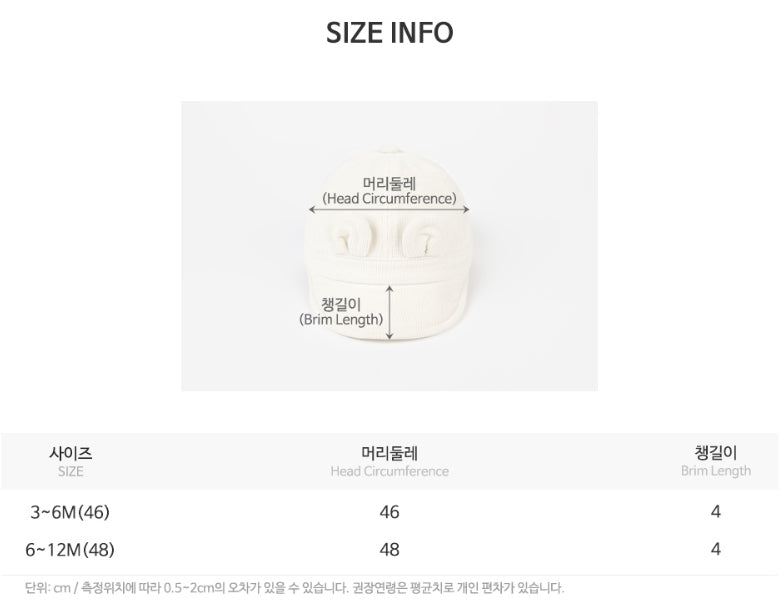The width and height of the screenshot is (780, 606).
Task: Click the Head Circumference column header in table
Action: tap(389, 461)
